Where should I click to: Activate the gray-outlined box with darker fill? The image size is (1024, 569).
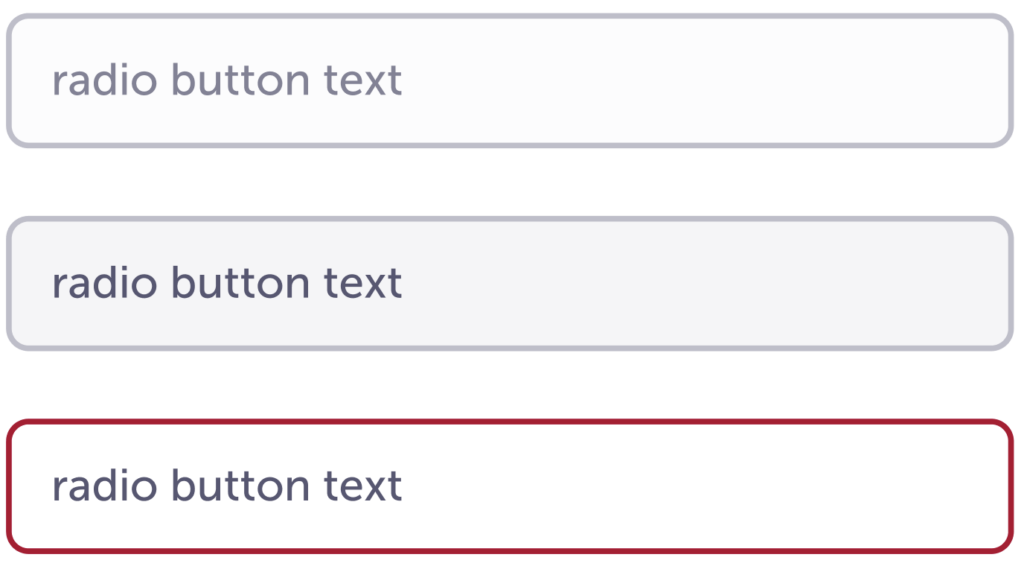(x=510, y=284)
